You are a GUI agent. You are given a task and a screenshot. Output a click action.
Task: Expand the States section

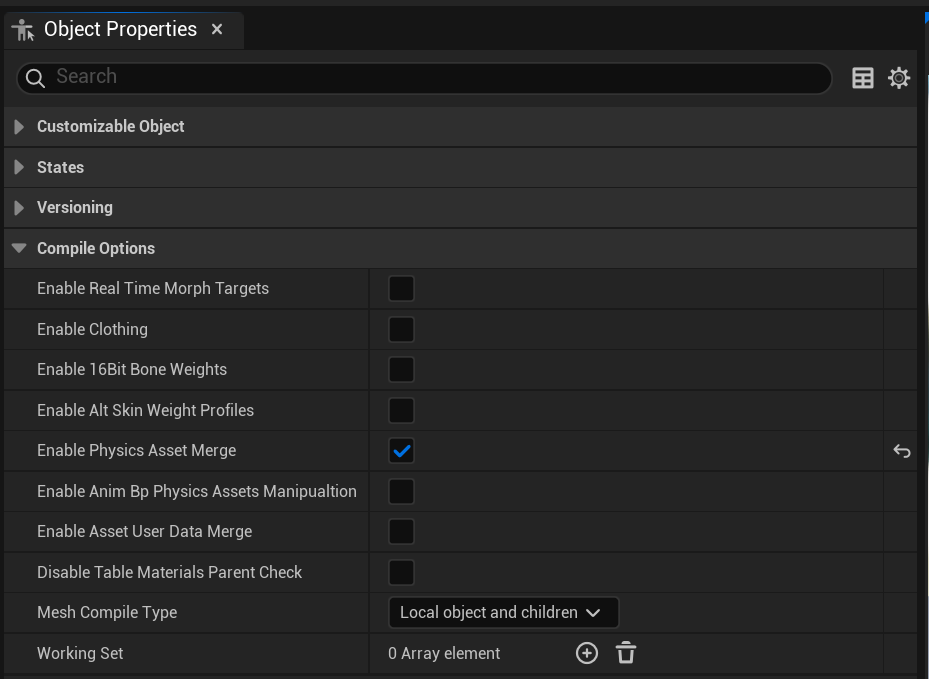pos(19,167)
